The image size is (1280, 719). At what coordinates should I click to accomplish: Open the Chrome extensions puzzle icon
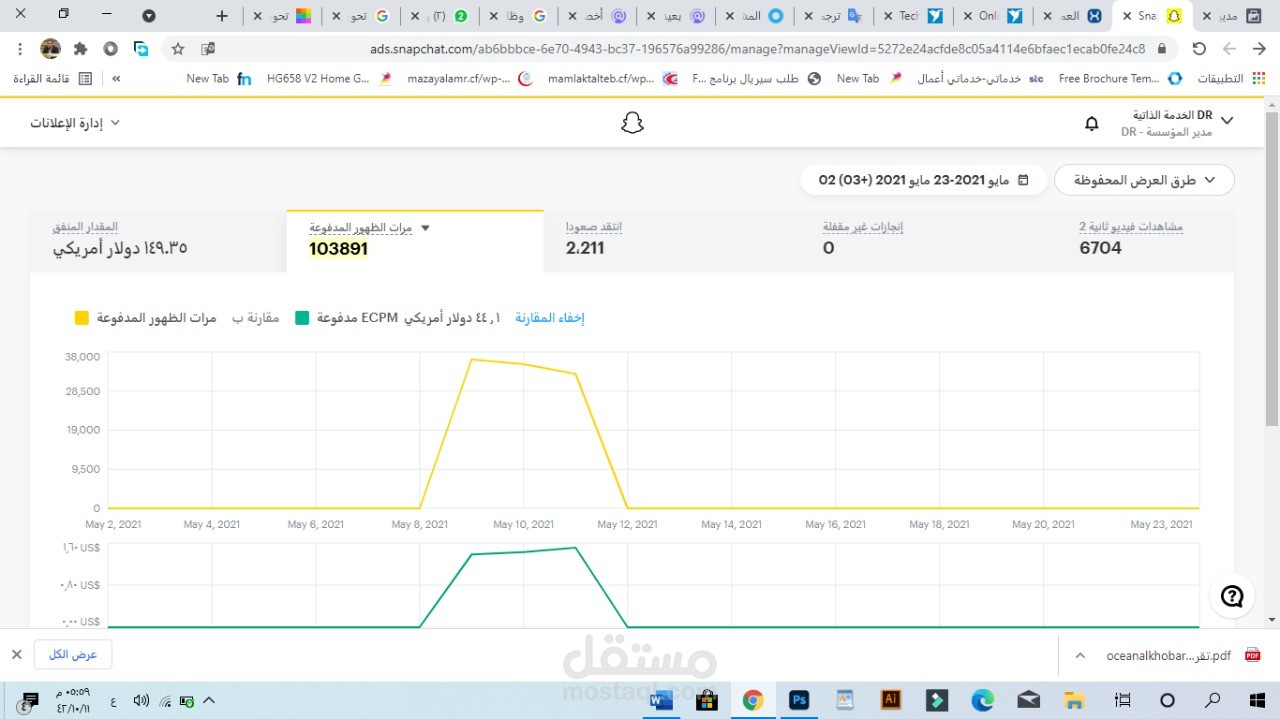80,48
